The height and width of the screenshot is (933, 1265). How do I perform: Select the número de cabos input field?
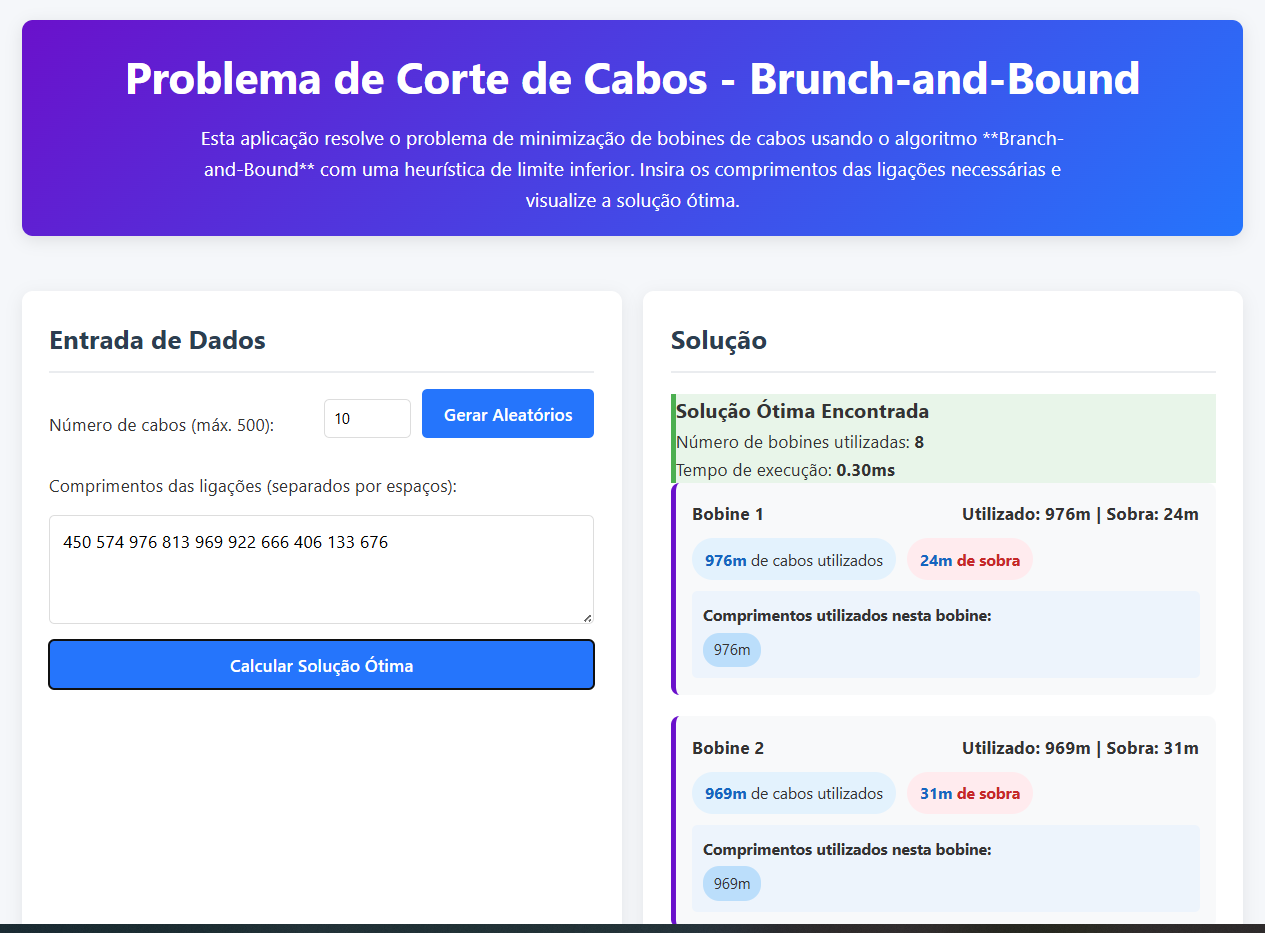366,418
